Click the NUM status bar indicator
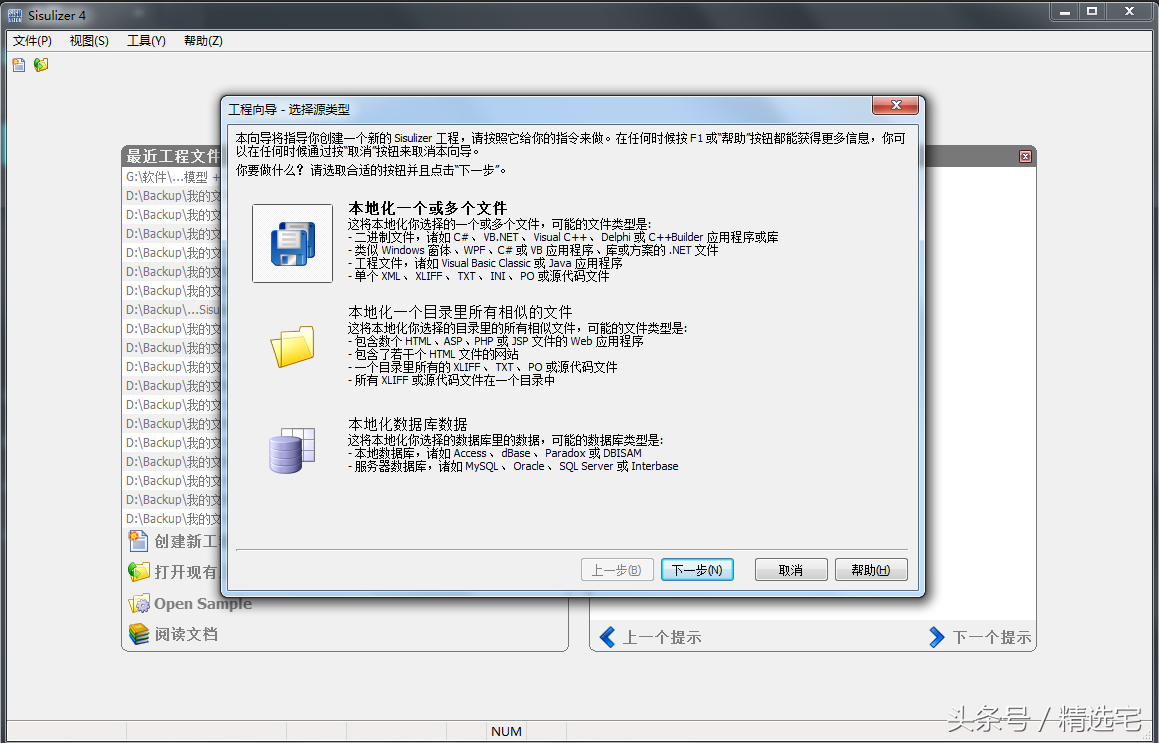The width and height of the screenshot is (1159, 743). (506, 731)
